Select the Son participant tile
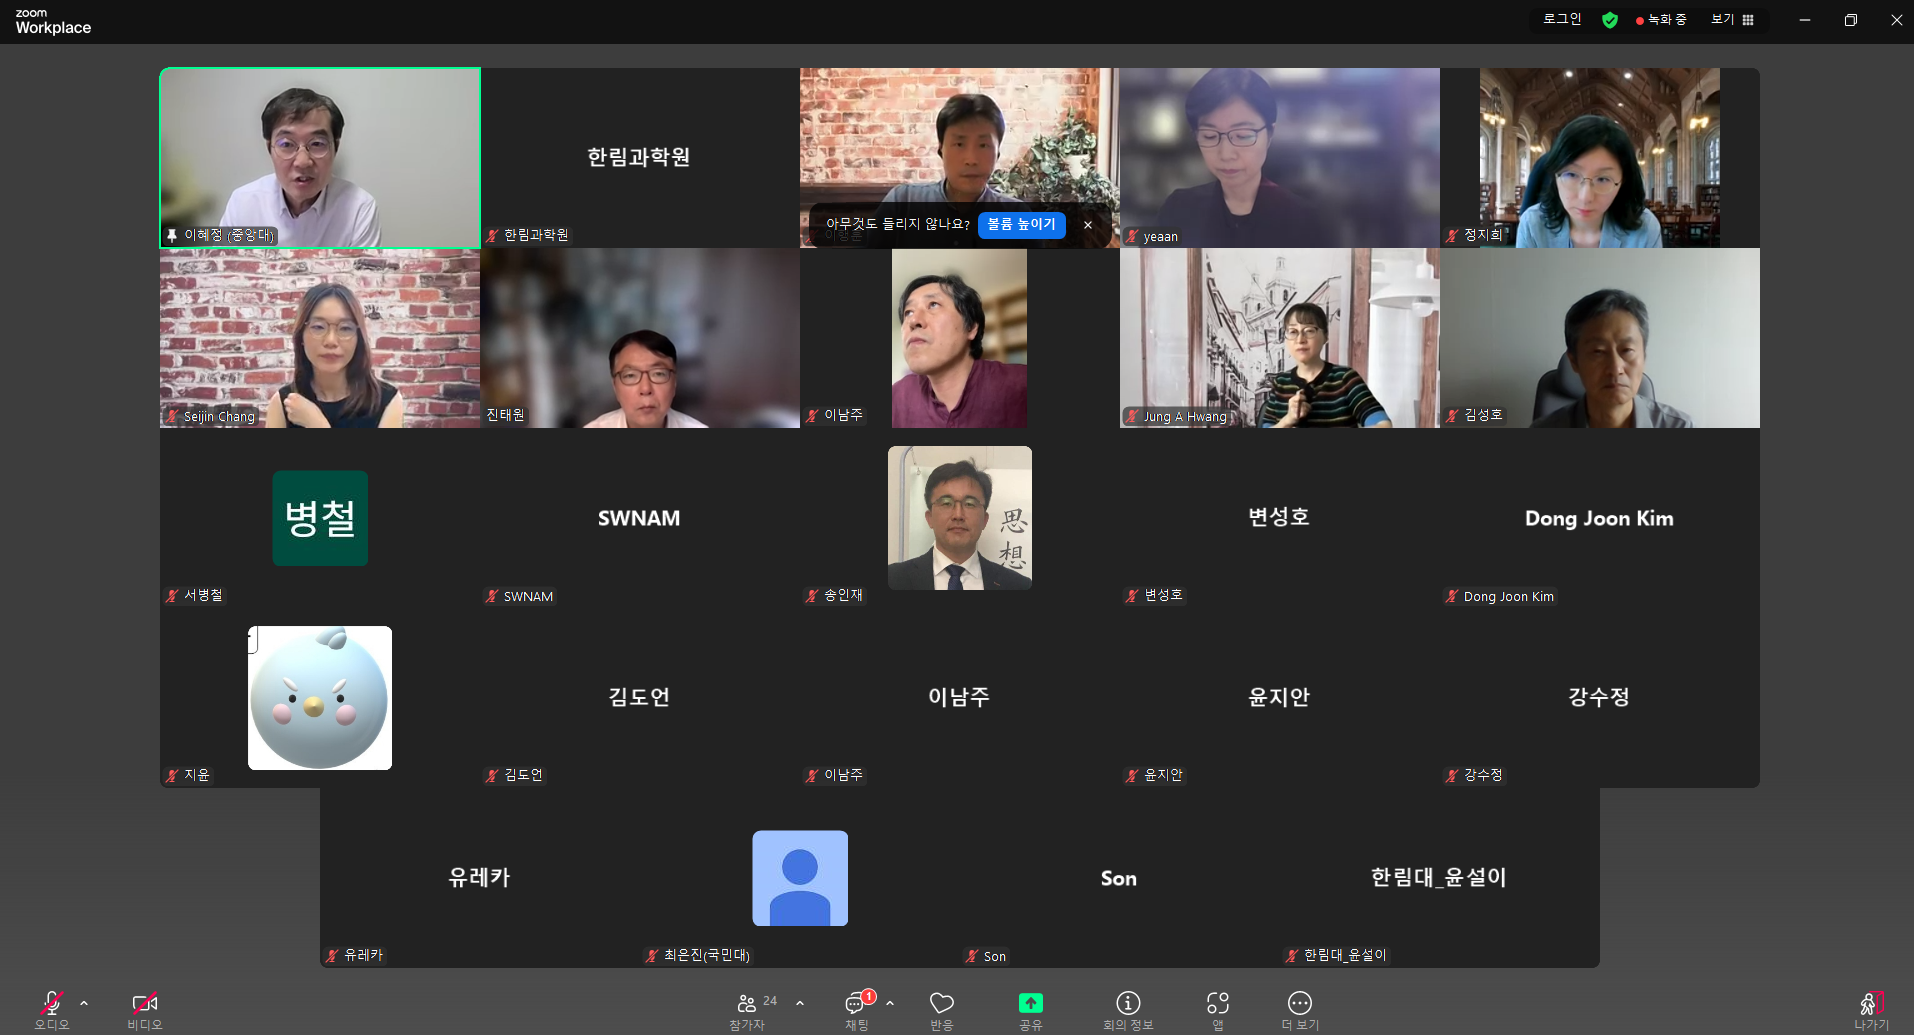 (x=1120, y=878)
